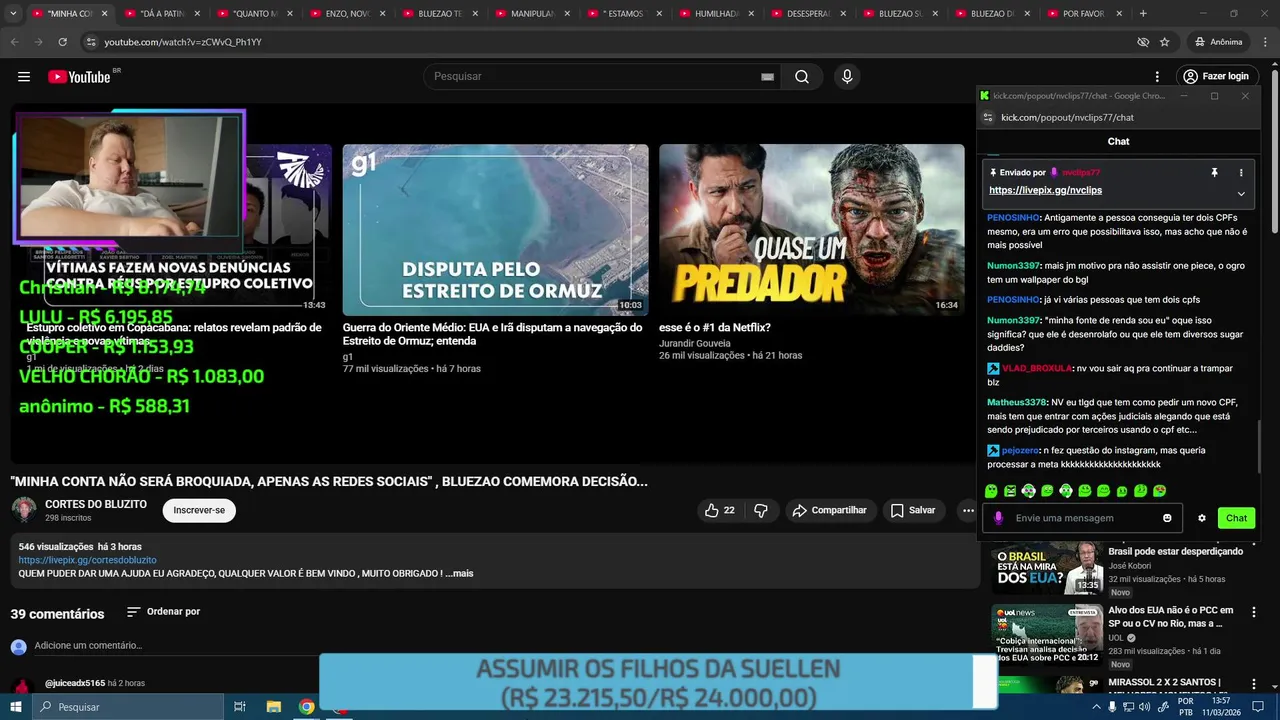Open CORTES DO BLUZITO channel name
1280x720 pixels.
pos(95,504)
